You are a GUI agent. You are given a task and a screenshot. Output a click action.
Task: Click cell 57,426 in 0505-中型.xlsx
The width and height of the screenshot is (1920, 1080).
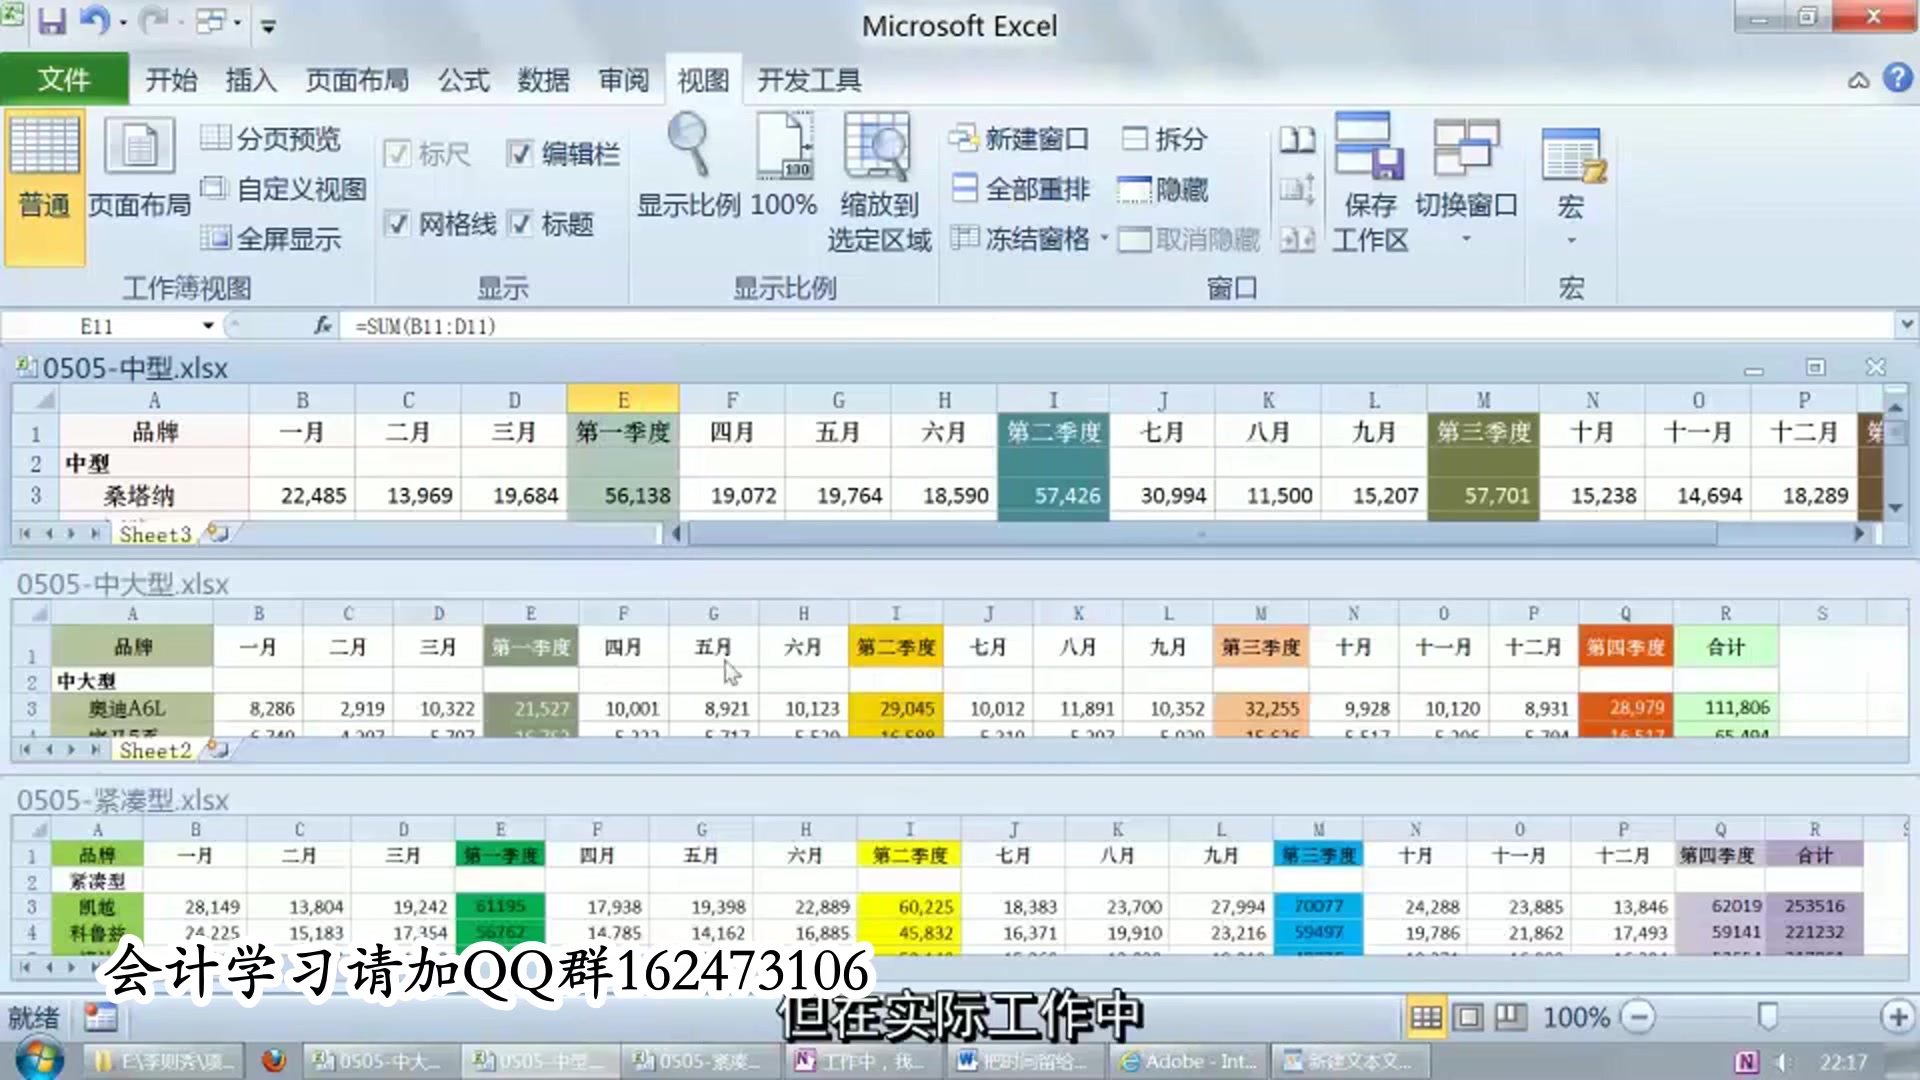[1052, 495]
